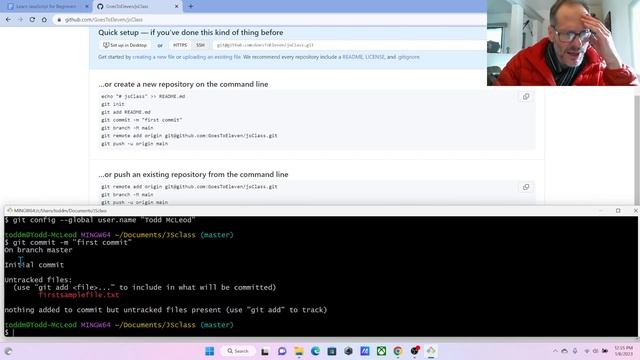The image size is (640, 360).
Task: Follow the .gitignore link
Action: (x=409, y=57)
